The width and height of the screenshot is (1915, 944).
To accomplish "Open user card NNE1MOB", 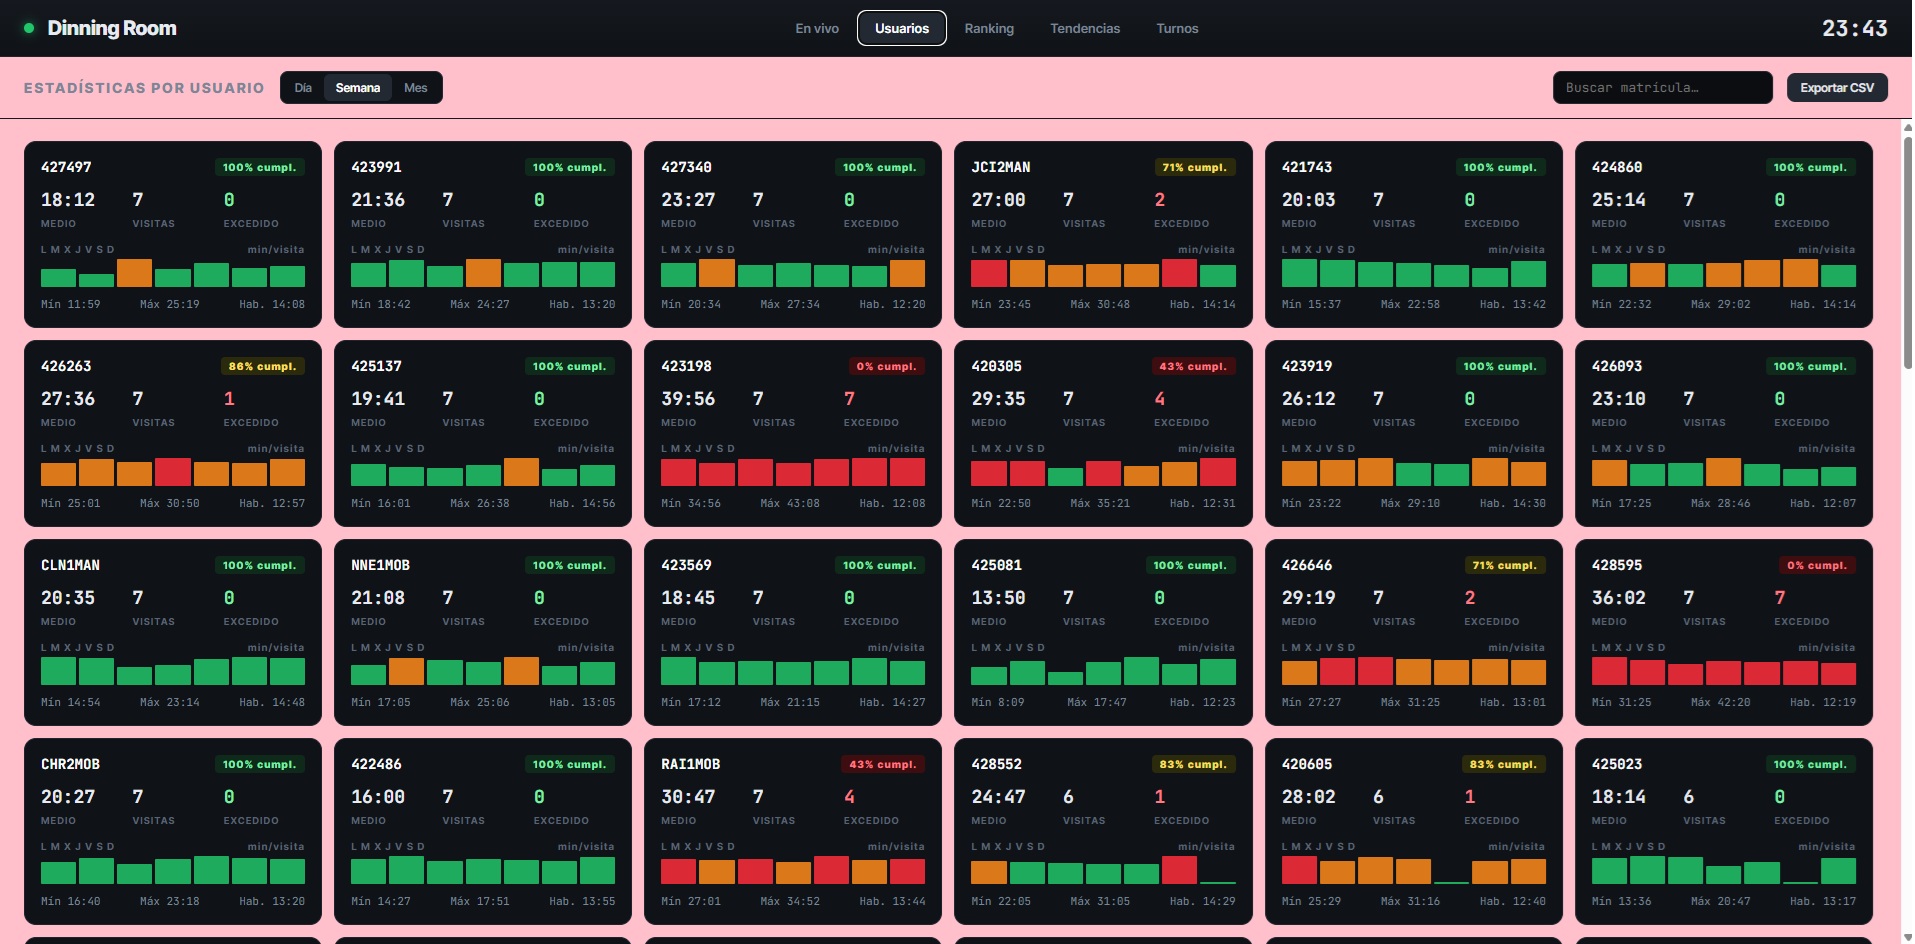I will 483,632.
